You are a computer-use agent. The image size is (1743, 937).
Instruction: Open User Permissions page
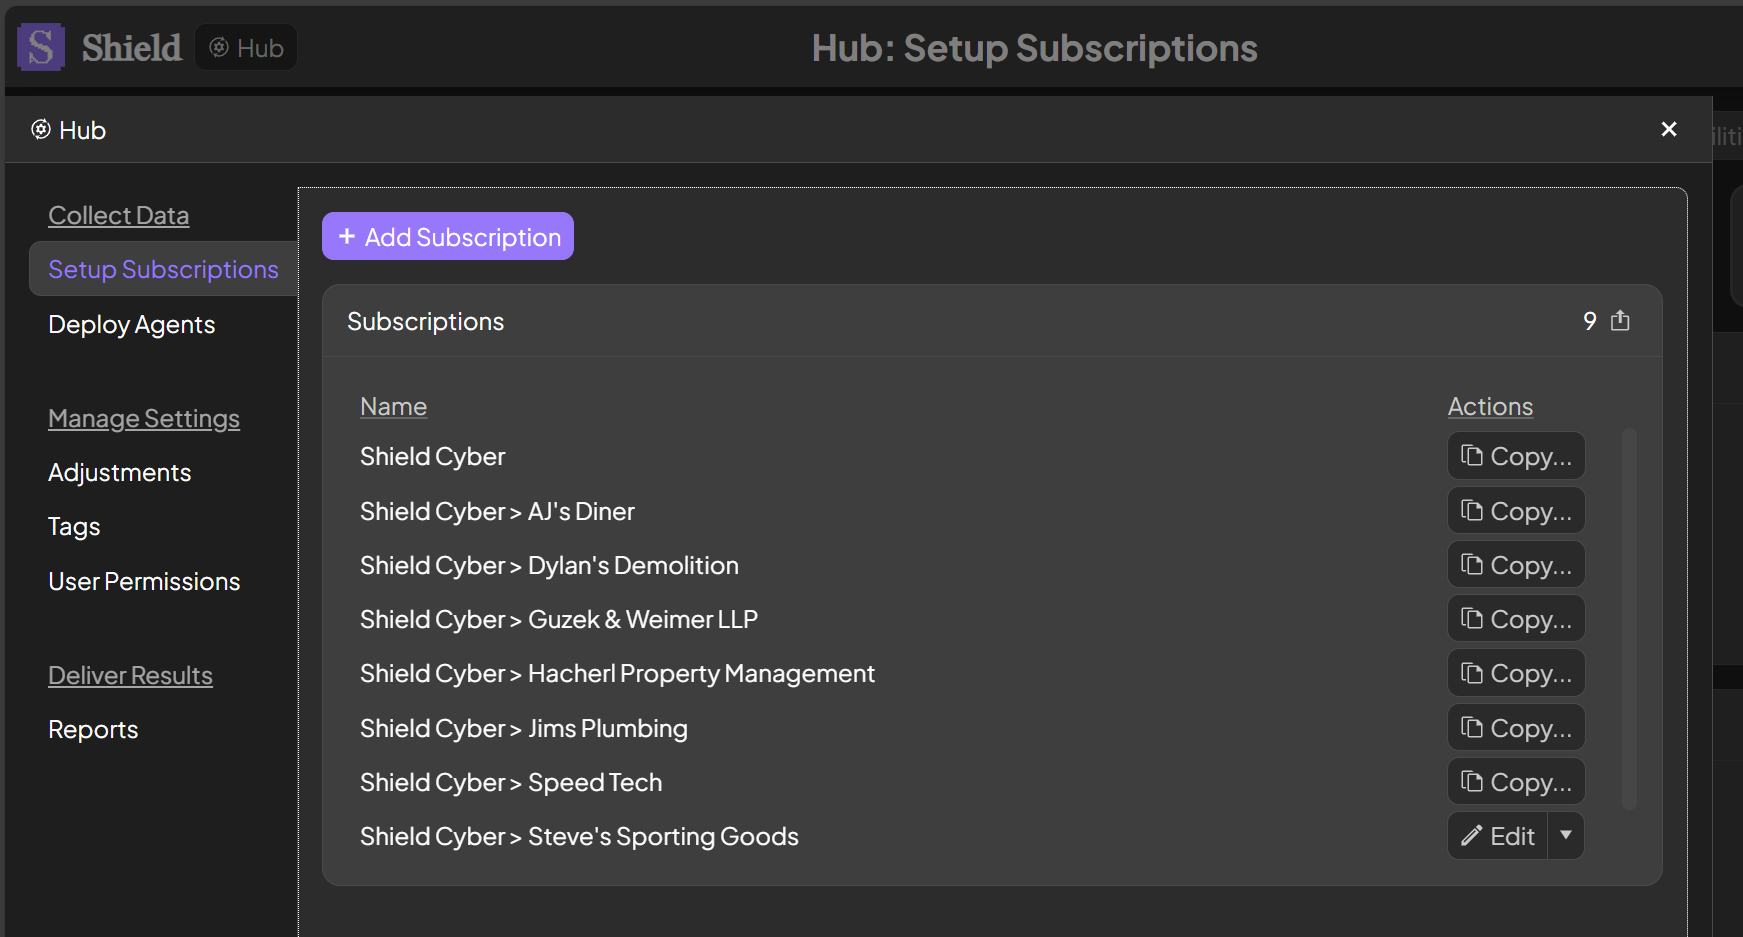[x=144, y=581]
